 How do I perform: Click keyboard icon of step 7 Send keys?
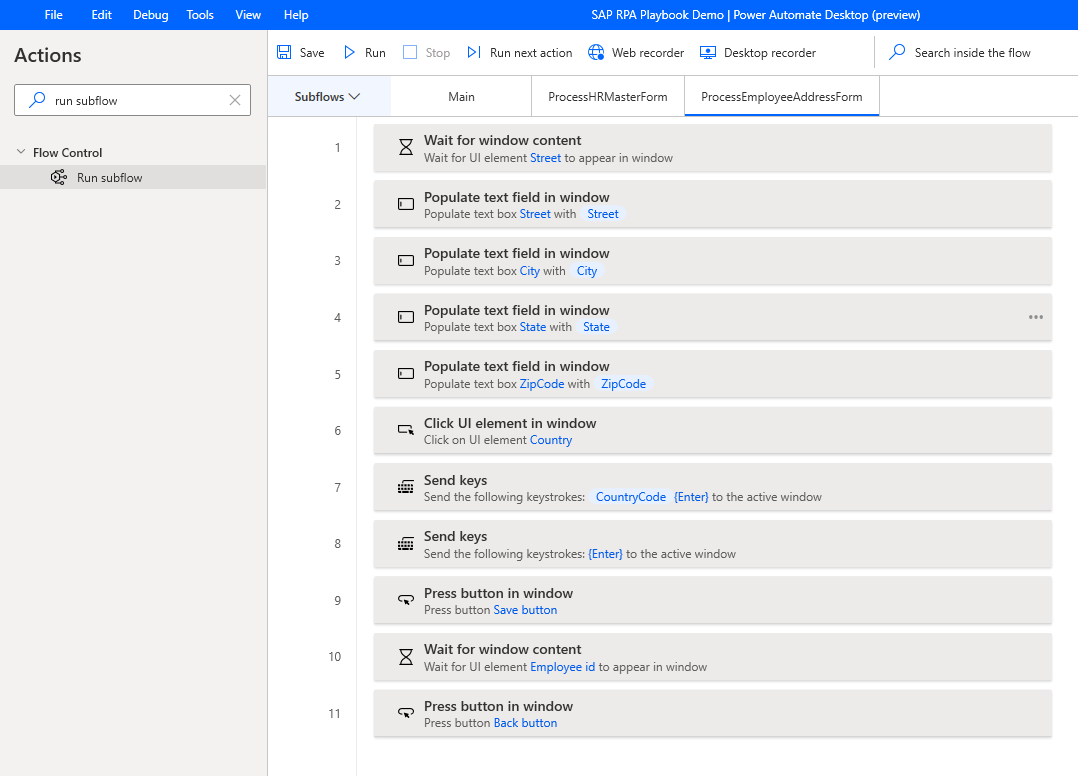pyautogui.click(x=406, y=487)
